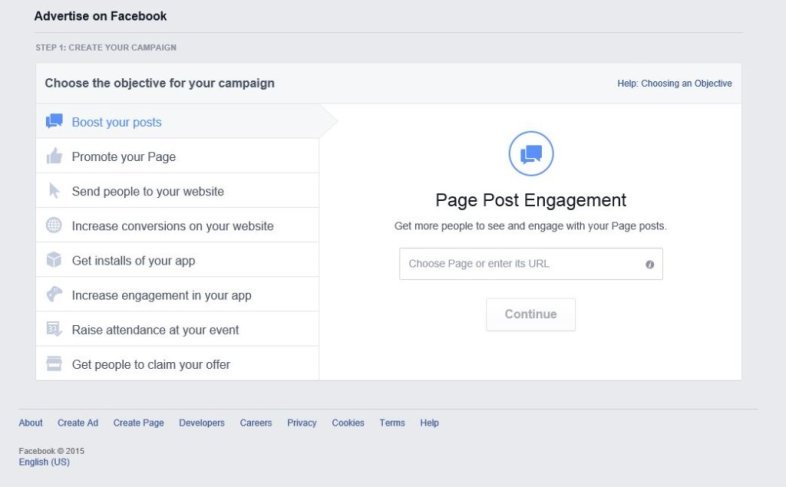Open the Cookies footer link

[x=348, y=422]
